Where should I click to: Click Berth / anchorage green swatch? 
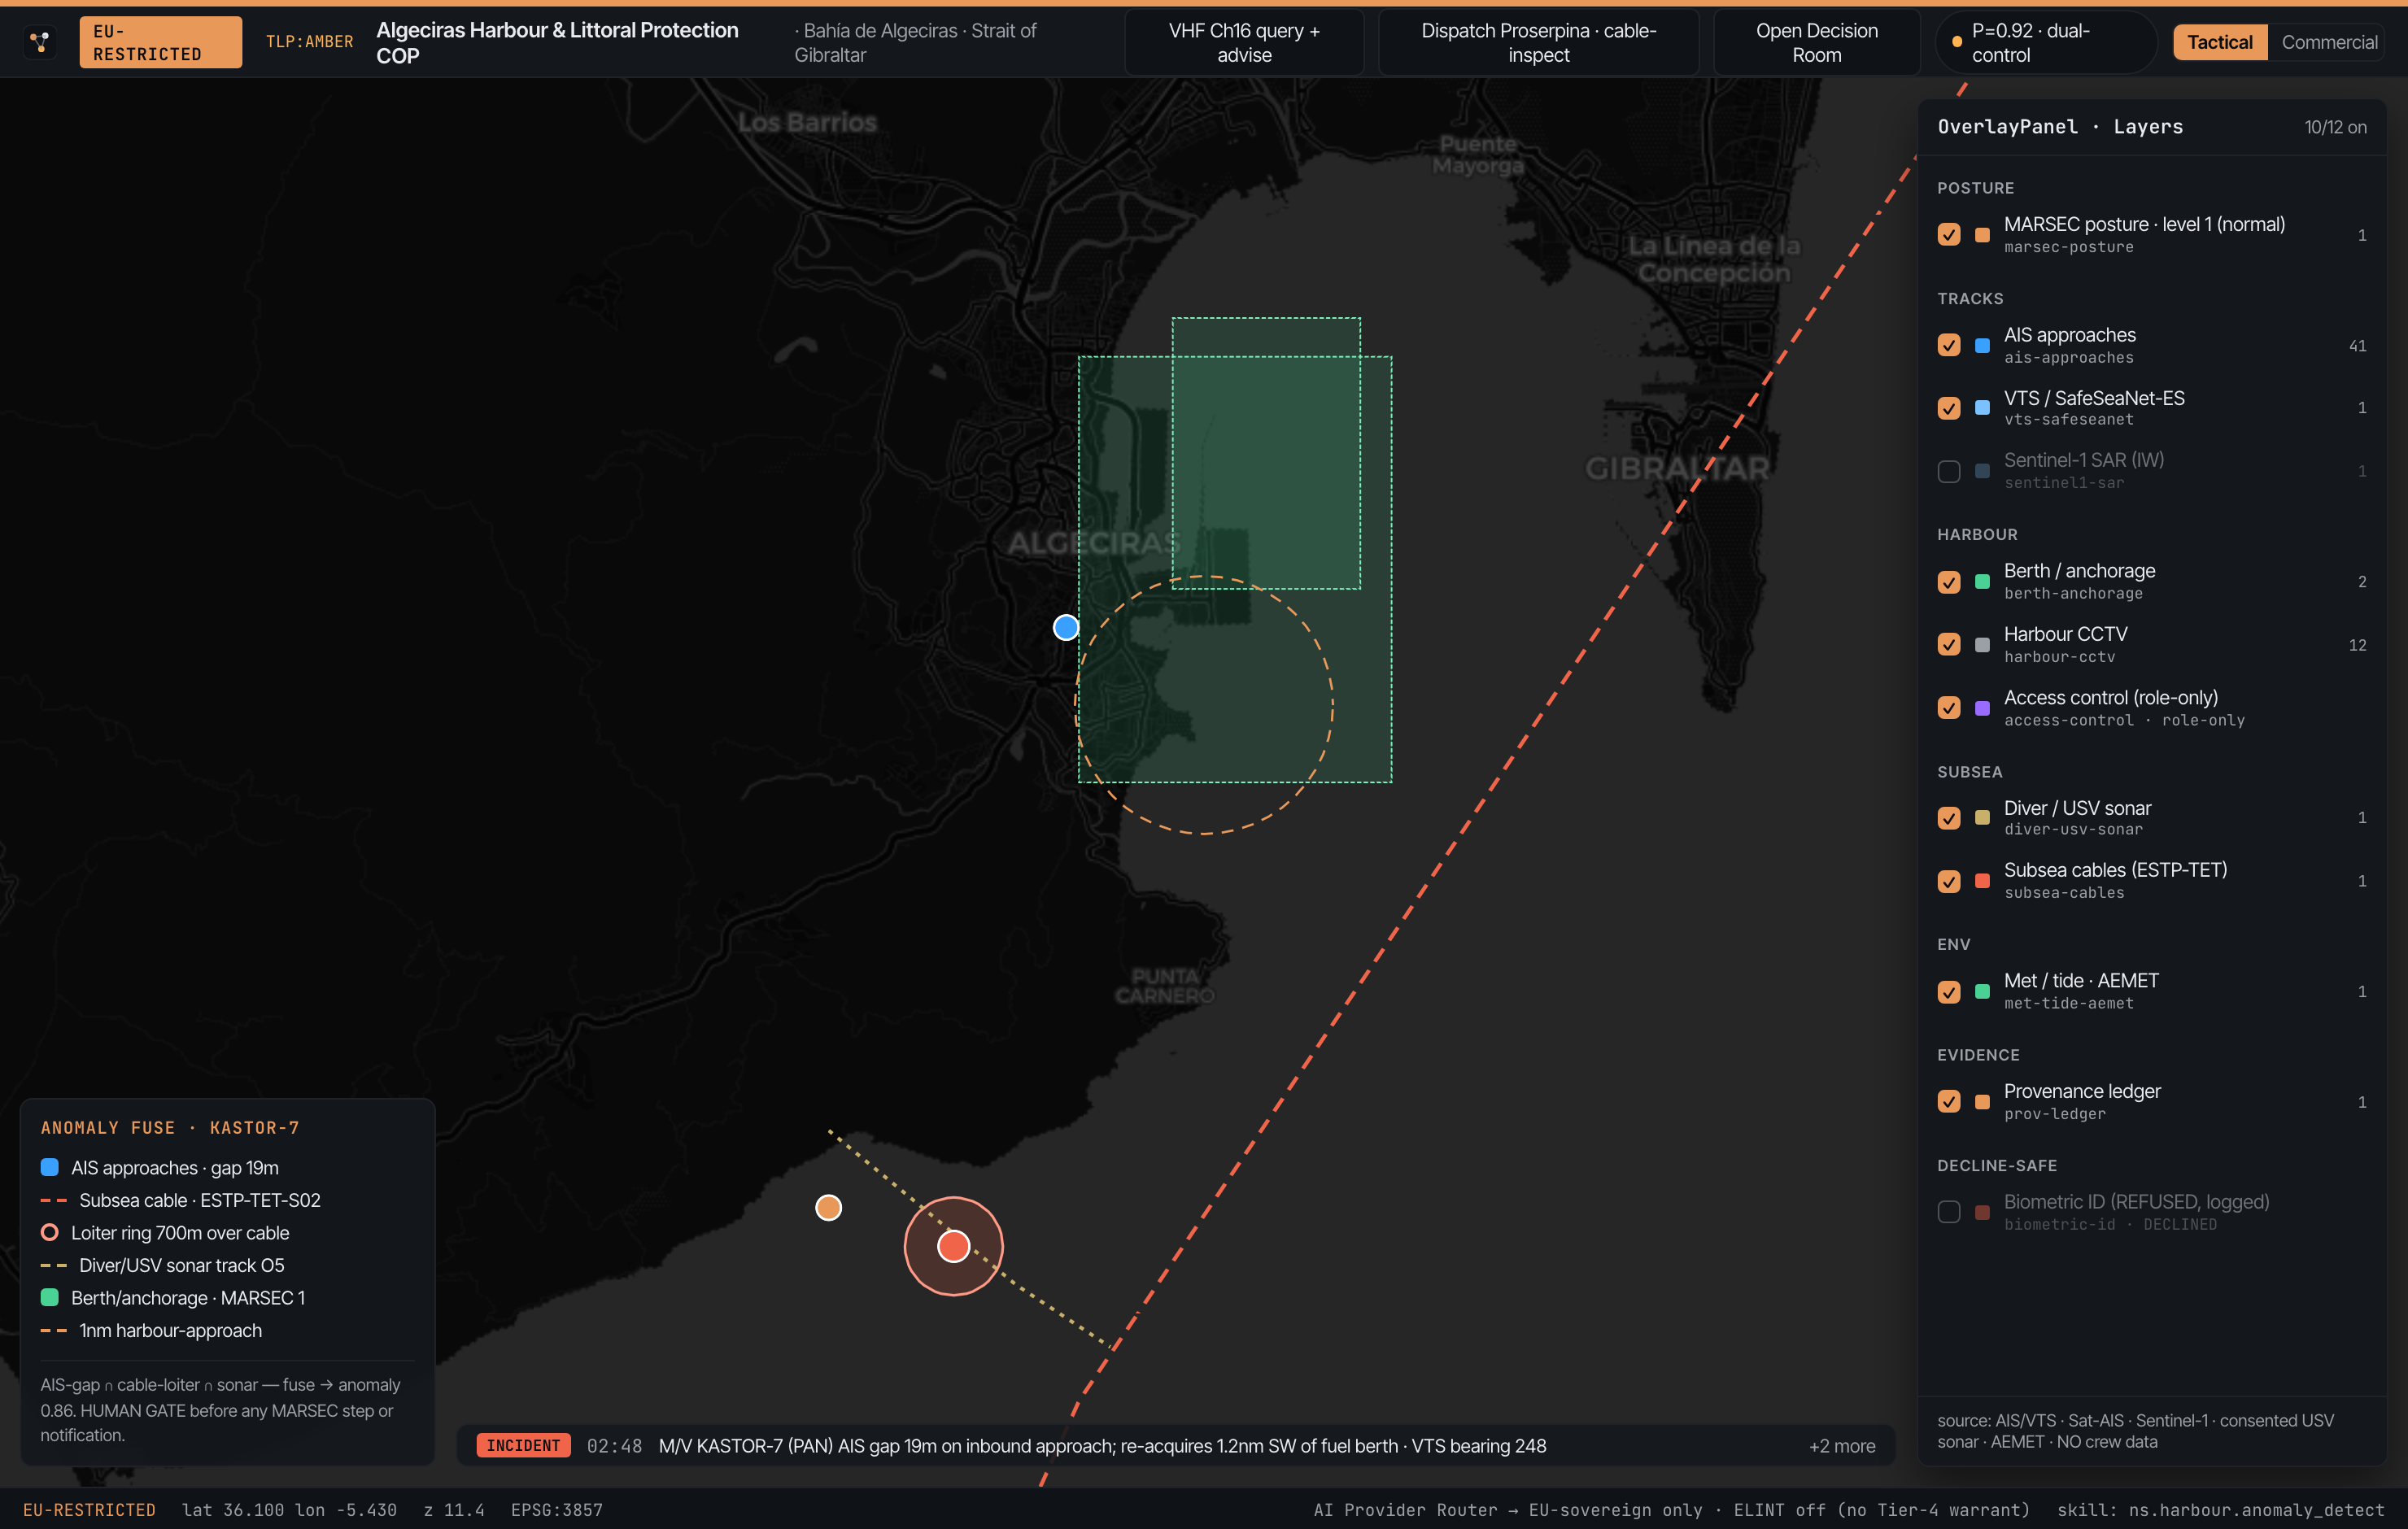point(1982,582)
